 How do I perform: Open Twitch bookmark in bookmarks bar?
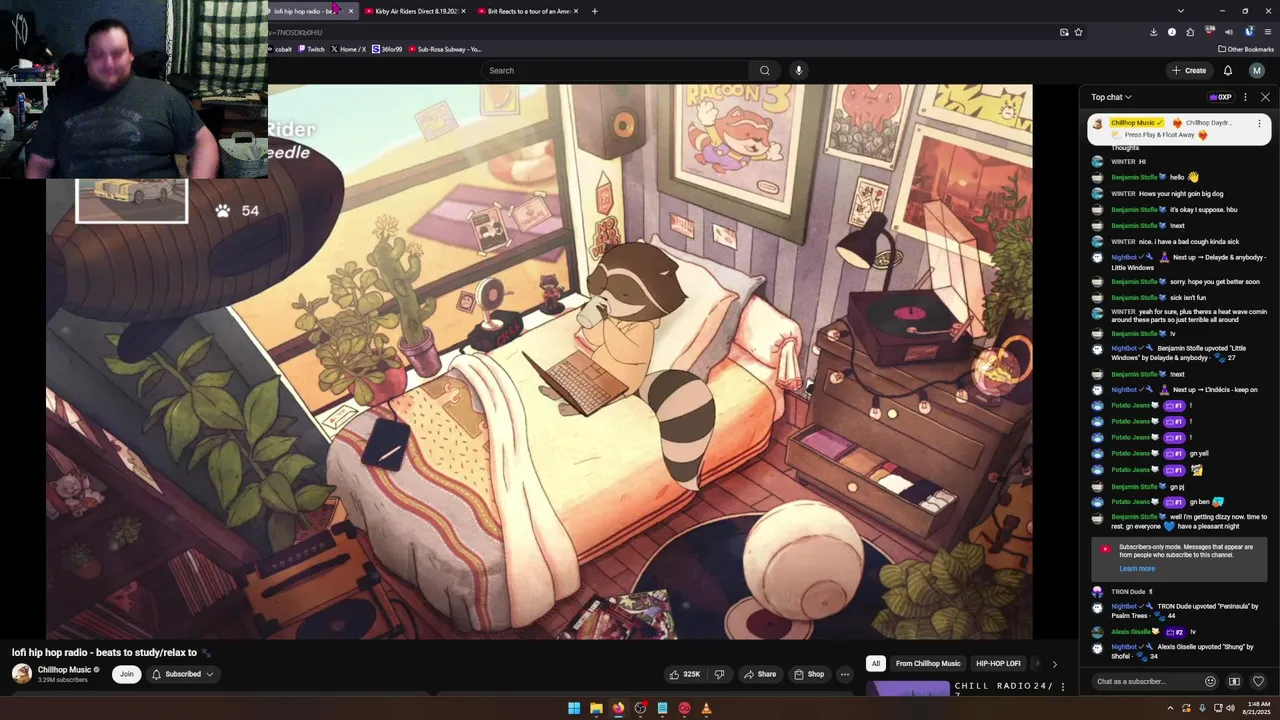[x=311, y=49]
